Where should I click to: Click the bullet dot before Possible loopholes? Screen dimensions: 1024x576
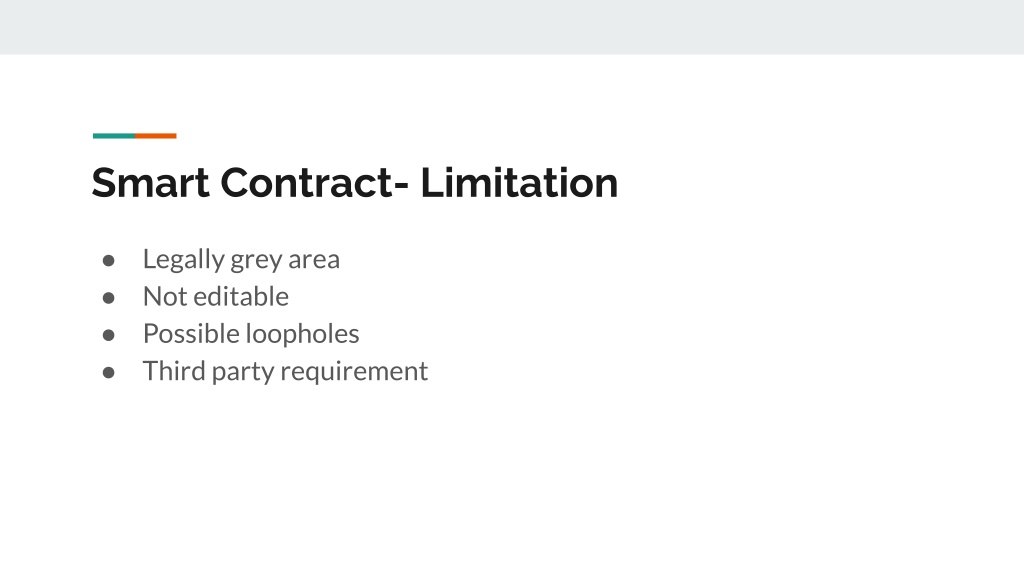pos(109,336)
